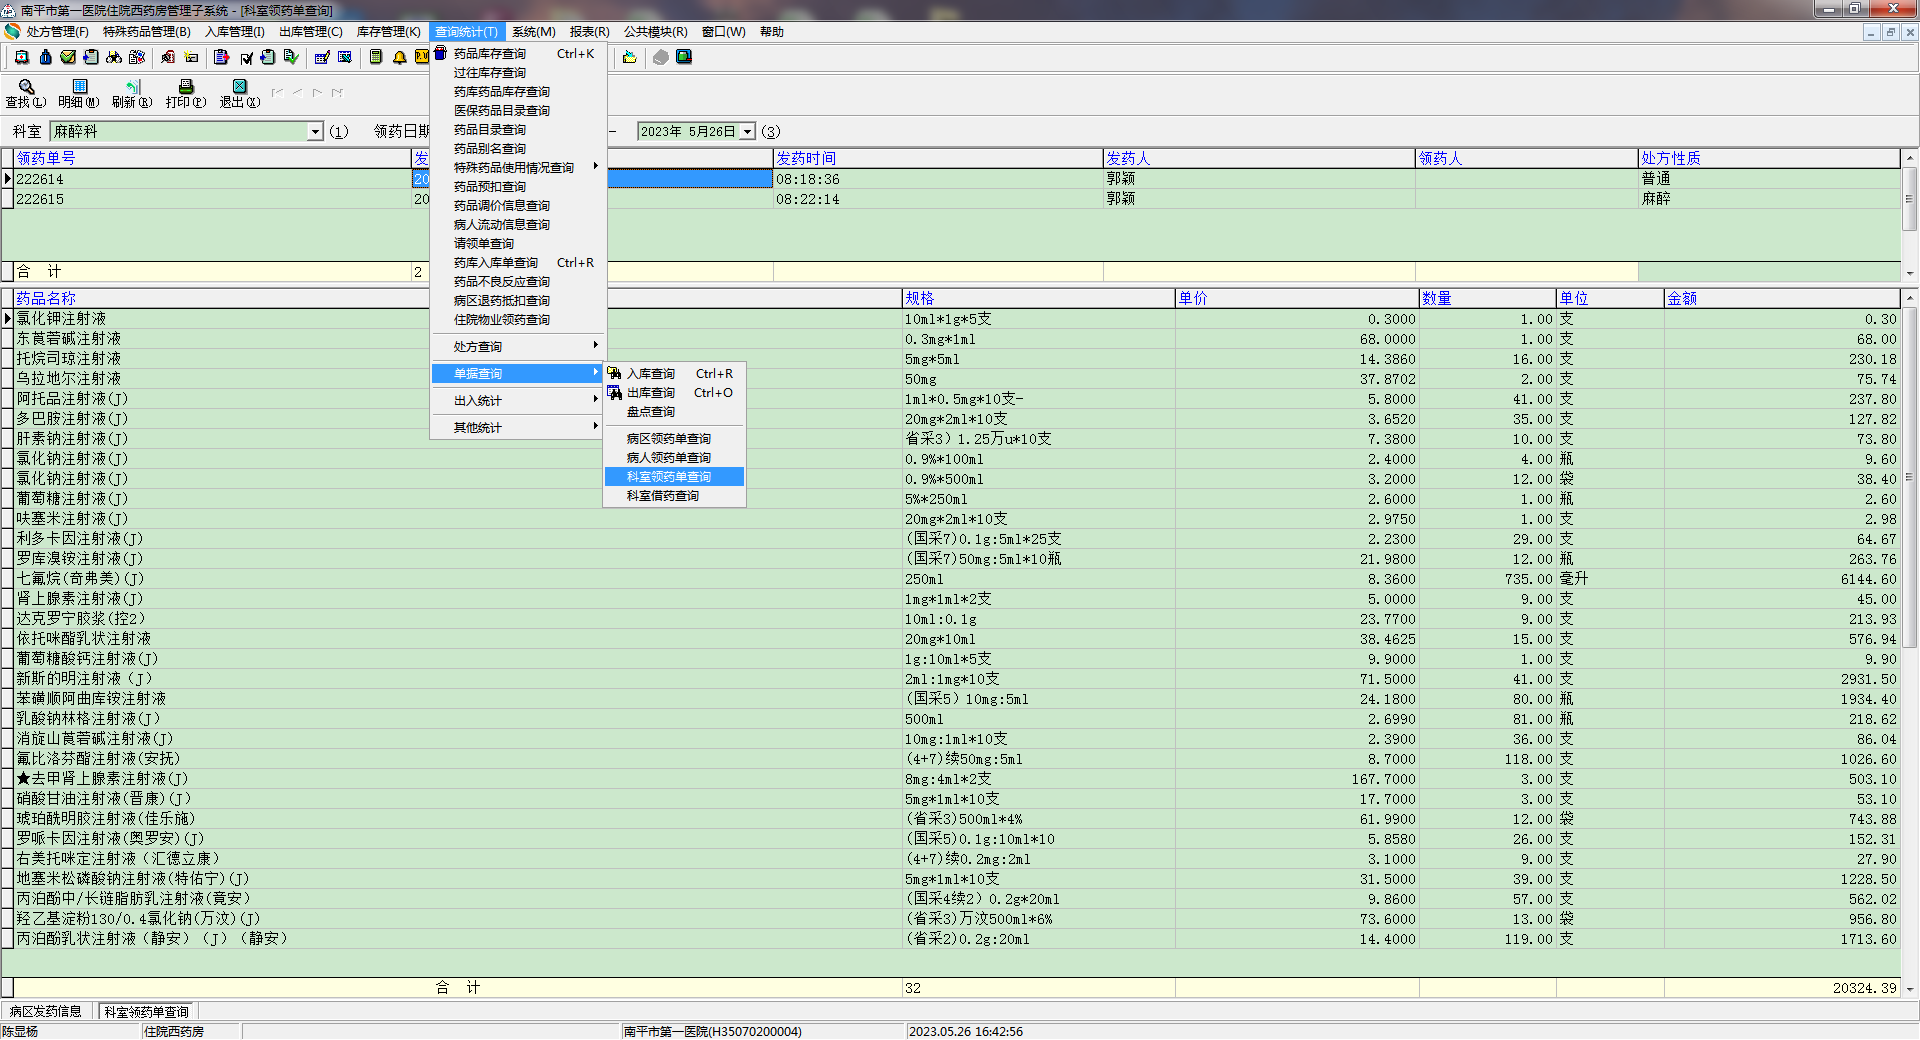
Task: Expand the 处方查询 submenu
Action: 518,347
